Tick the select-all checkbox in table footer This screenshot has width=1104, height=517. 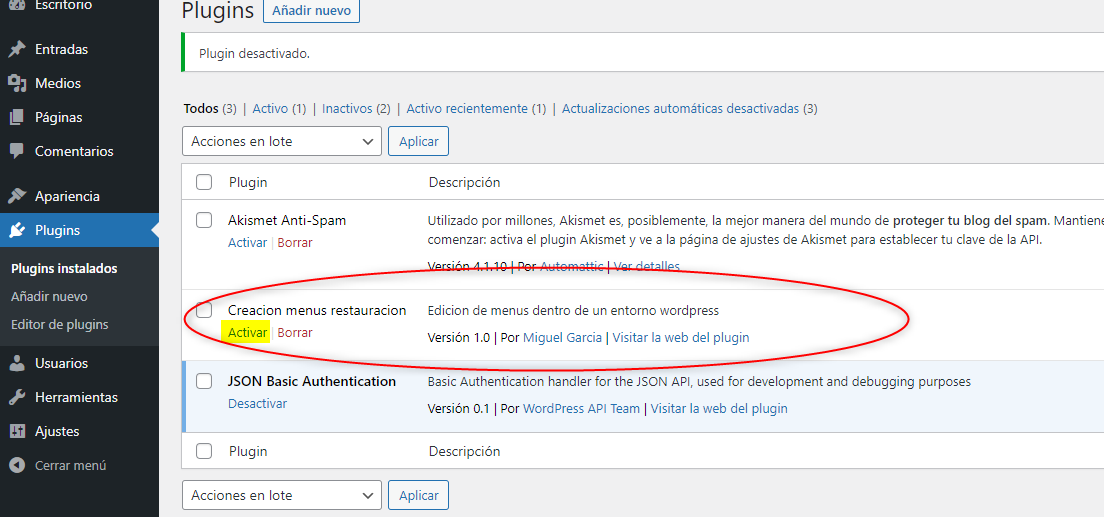point(204,451)
